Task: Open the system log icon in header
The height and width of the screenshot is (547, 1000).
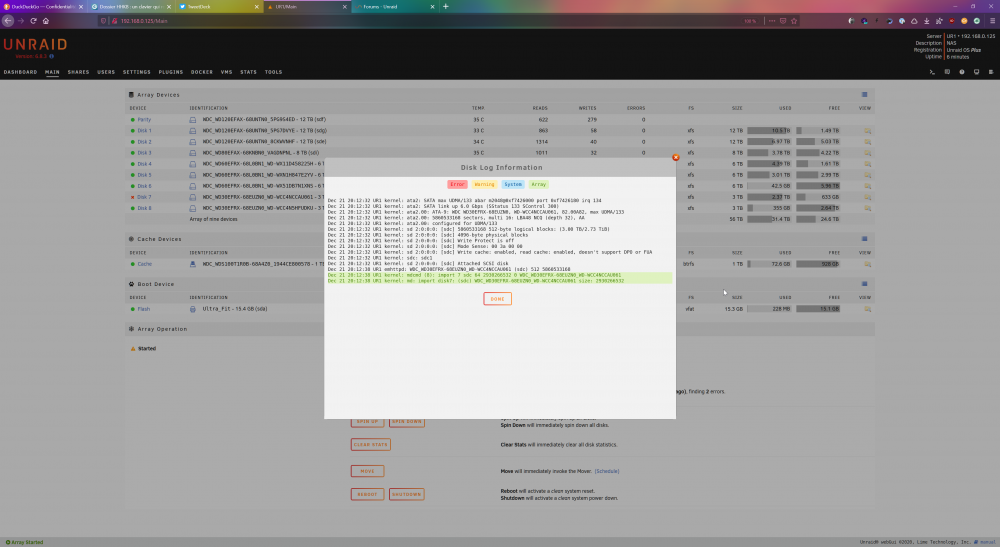Action: (991, 72)
